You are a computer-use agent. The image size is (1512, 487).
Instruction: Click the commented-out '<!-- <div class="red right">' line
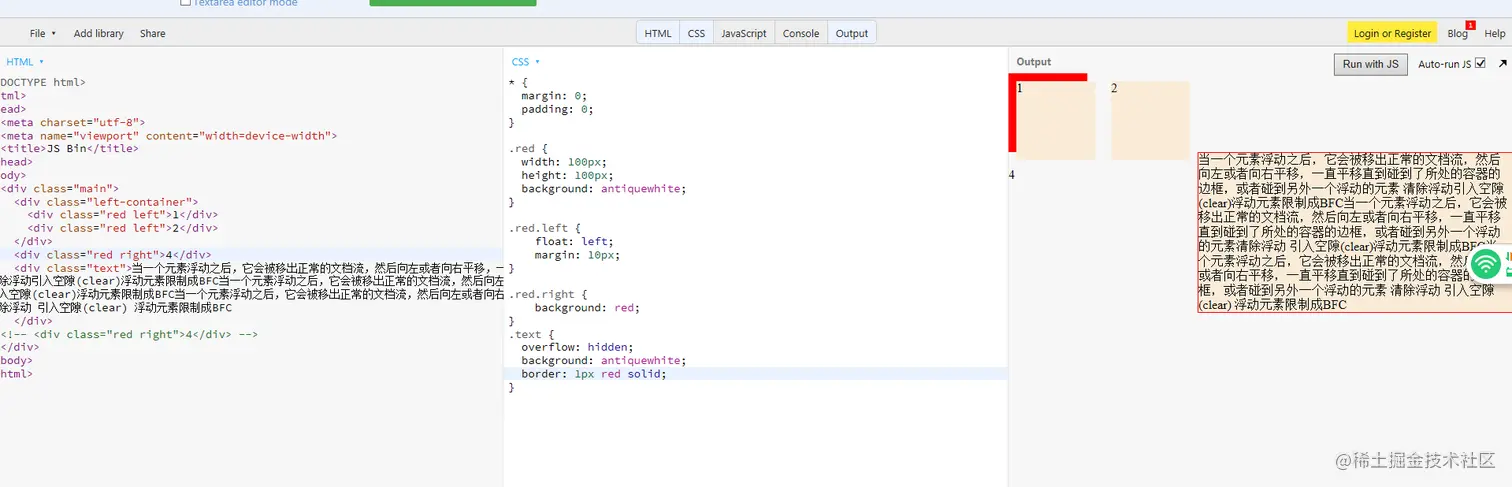pyautogui.click(x=129, y=333)
